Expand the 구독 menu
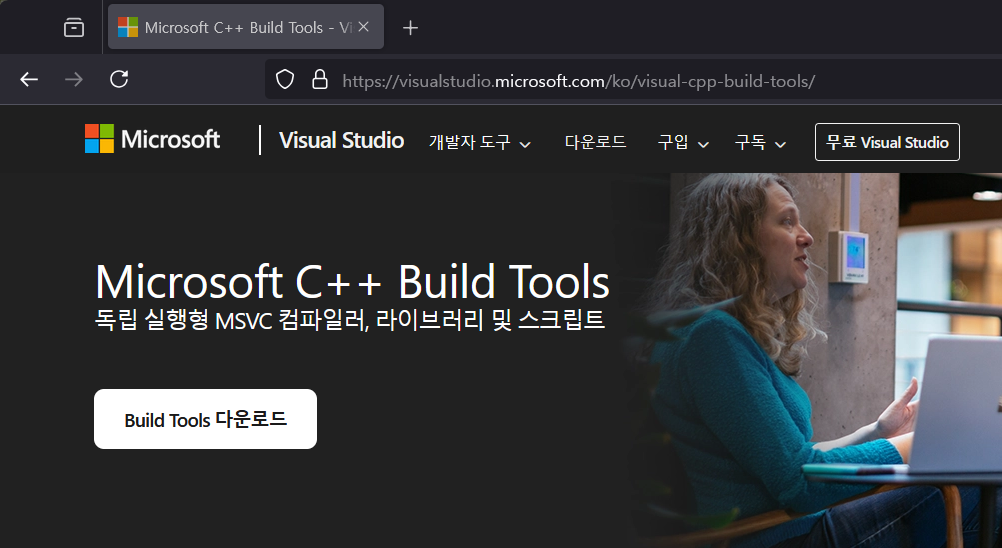This screenshot has width=1002, height=548. pos(760,142)
